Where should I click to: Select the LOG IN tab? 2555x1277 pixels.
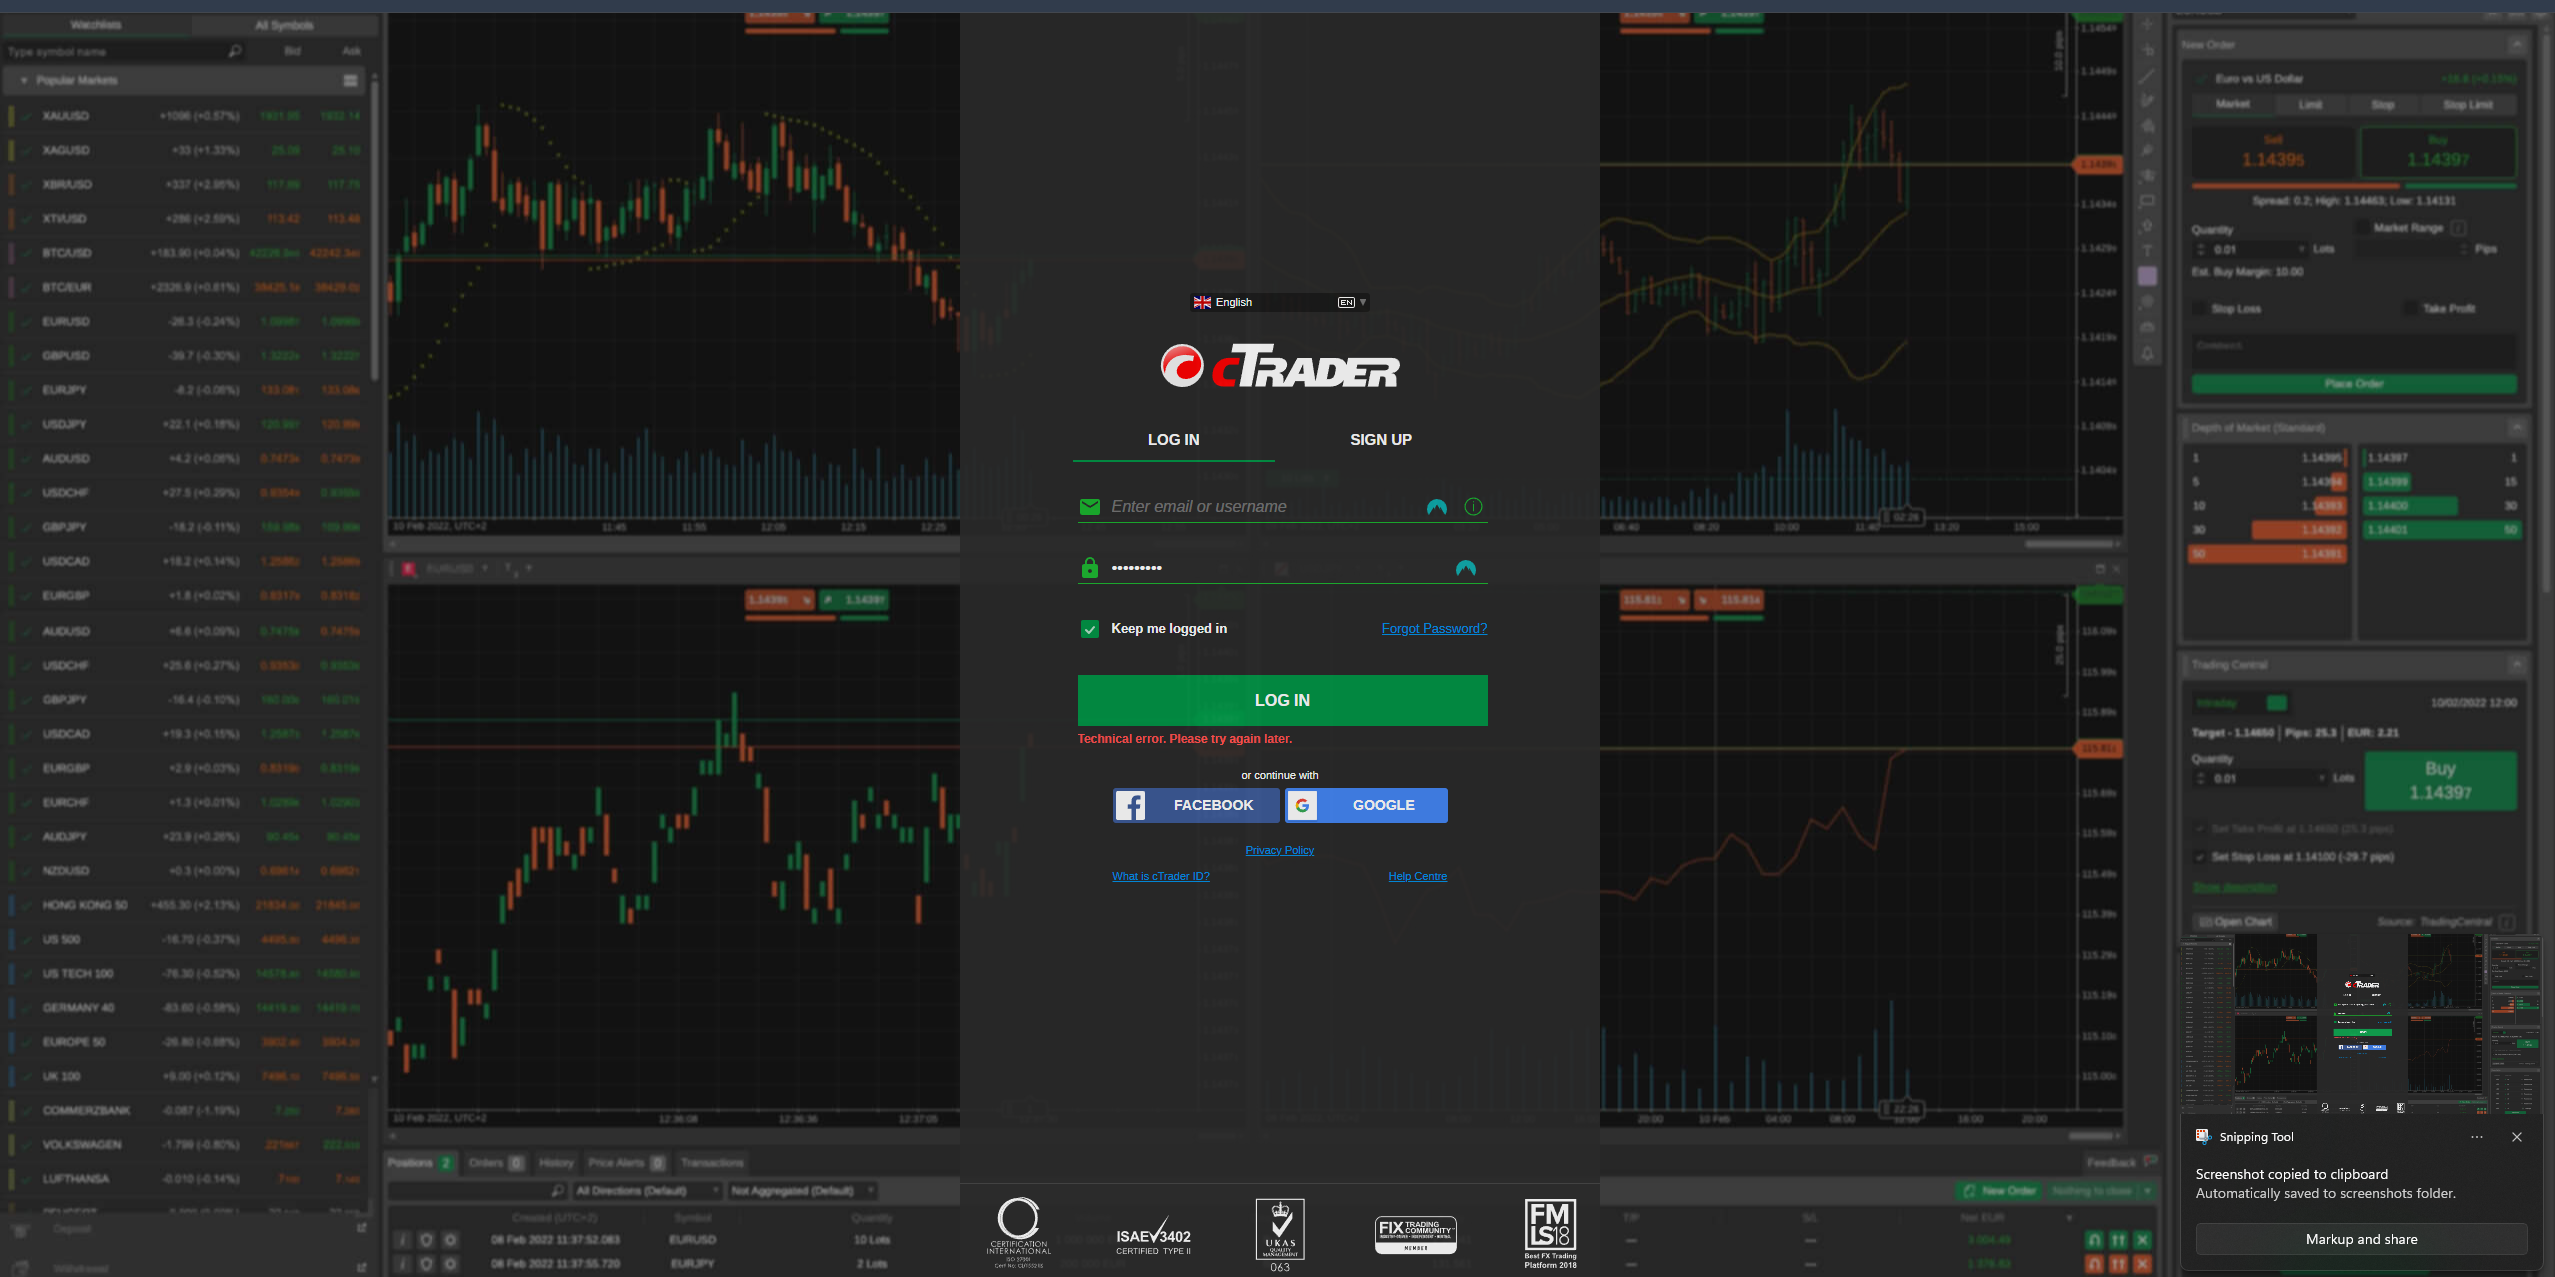(1173, 440)
